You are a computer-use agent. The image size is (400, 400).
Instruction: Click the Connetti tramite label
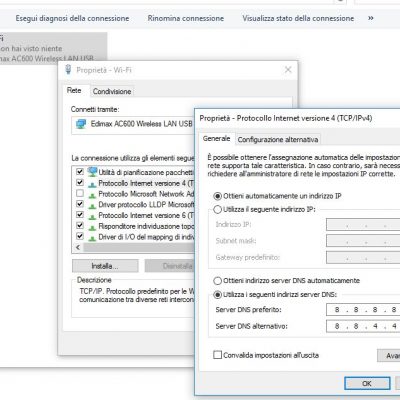pyautogui.click(x=95, y=109)
